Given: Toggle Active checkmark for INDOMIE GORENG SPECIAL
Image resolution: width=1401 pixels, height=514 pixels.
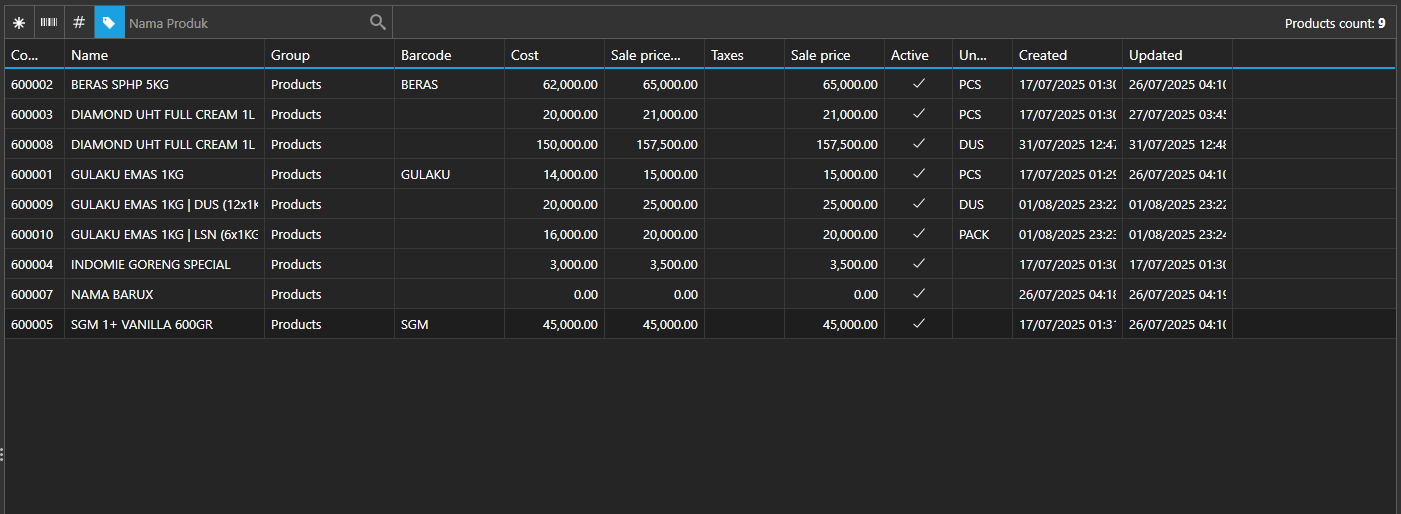Looking at the screenshot, I should pyautogui.click(x=918, y=264).
